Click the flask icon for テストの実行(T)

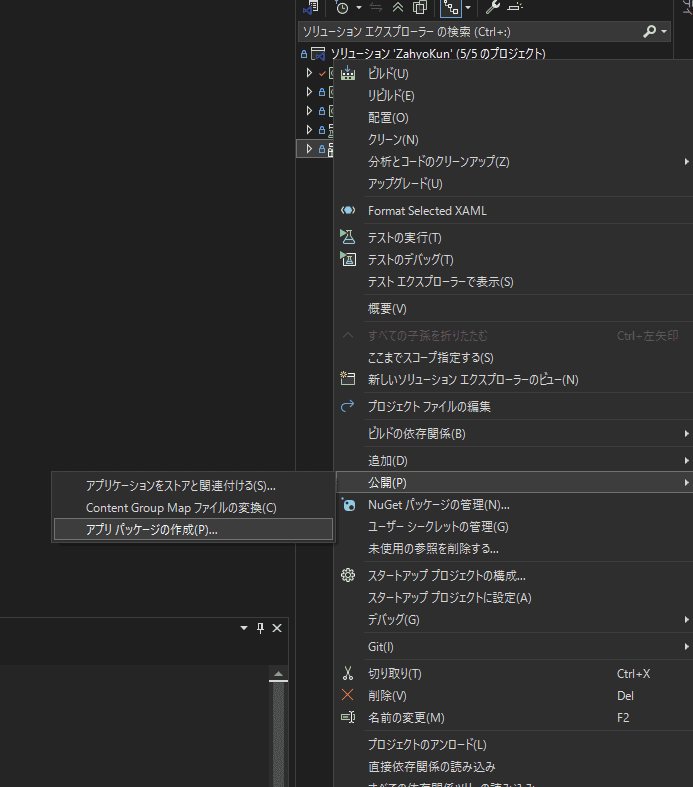348,237
